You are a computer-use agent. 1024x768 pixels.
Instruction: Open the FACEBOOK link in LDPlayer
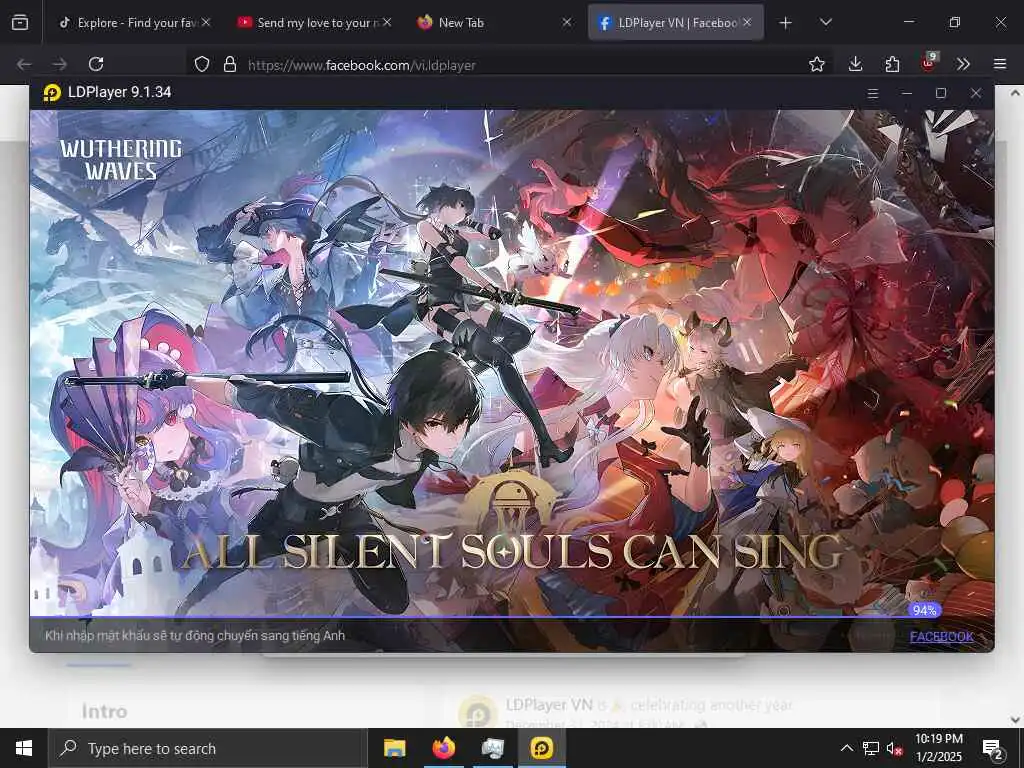tap(942, 637)
